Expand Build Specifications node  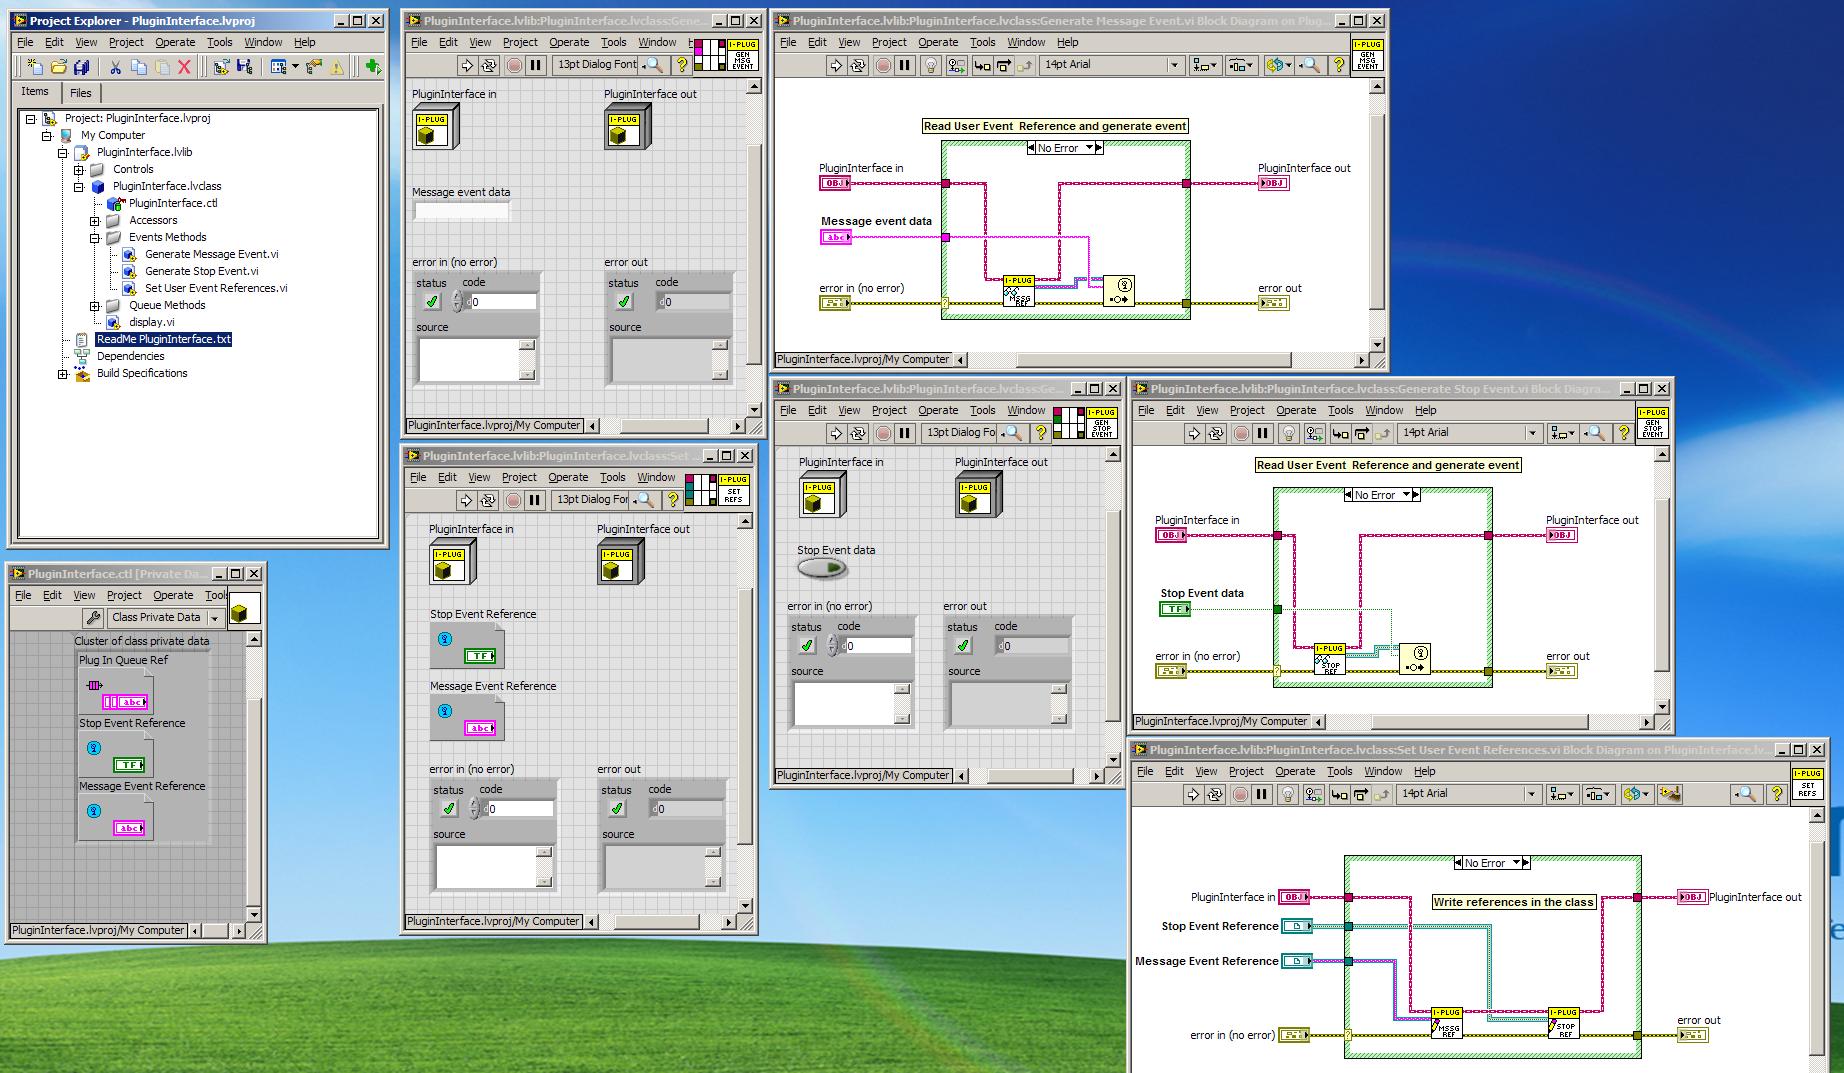[x=63, y=373]
